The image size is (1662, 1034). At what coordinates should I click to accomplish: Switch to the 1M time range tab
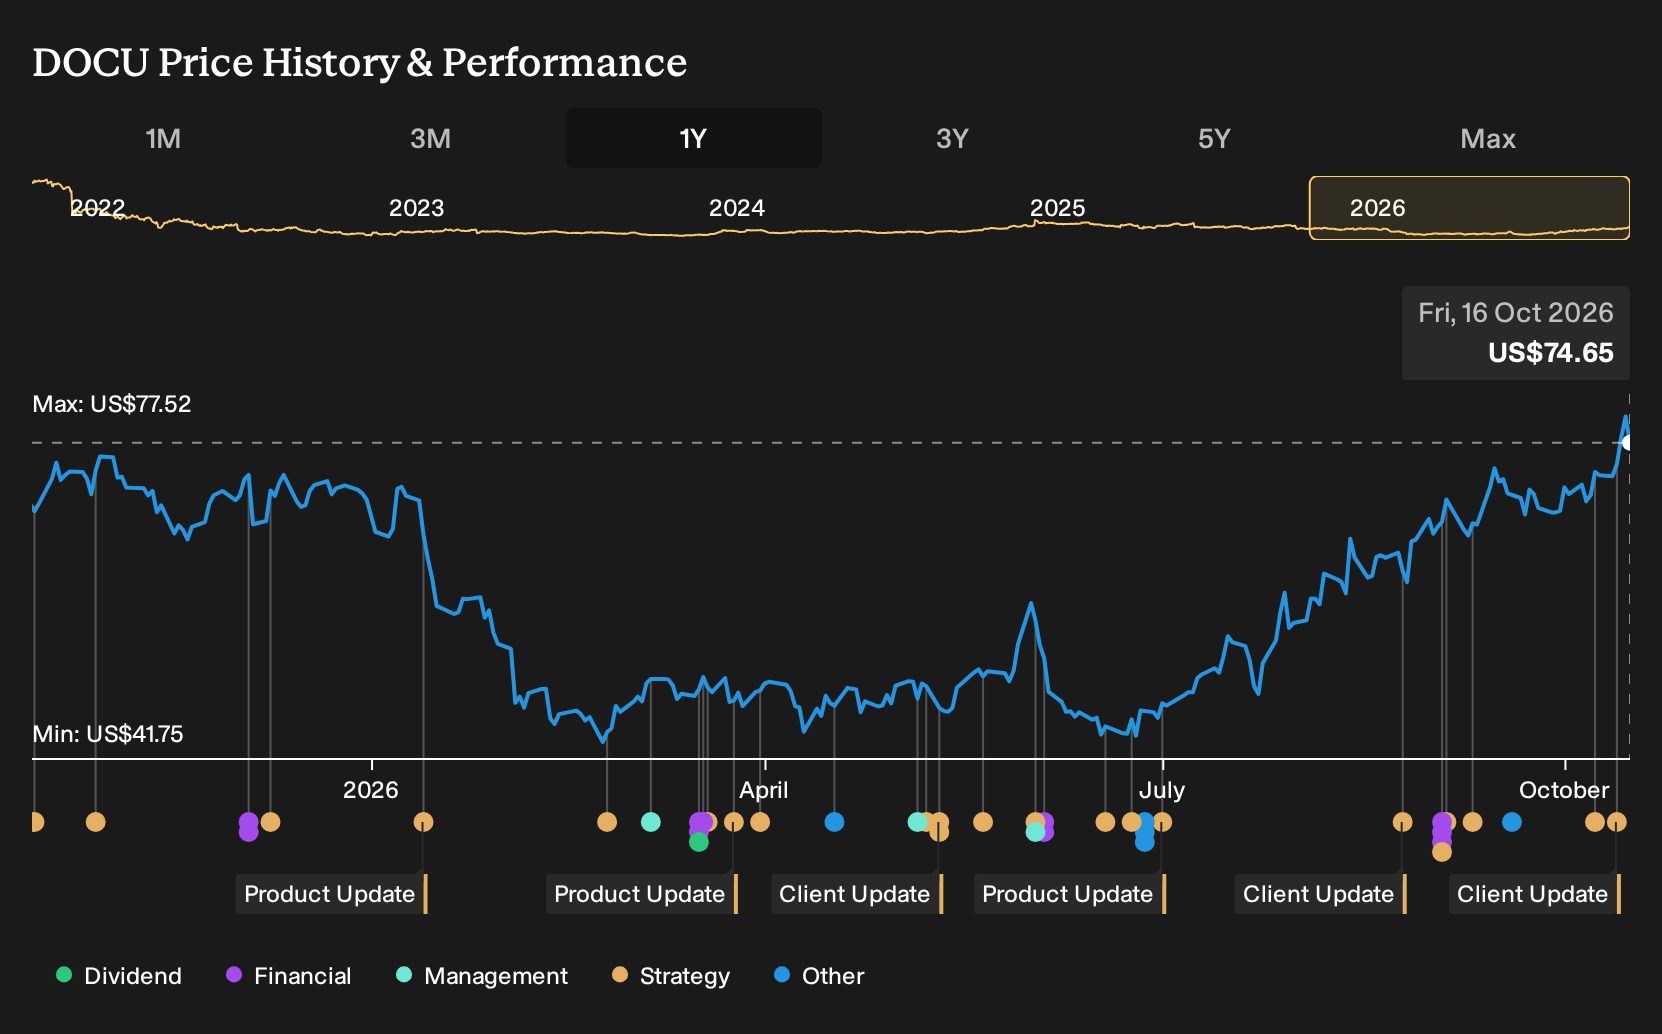[x=163, y=138]
